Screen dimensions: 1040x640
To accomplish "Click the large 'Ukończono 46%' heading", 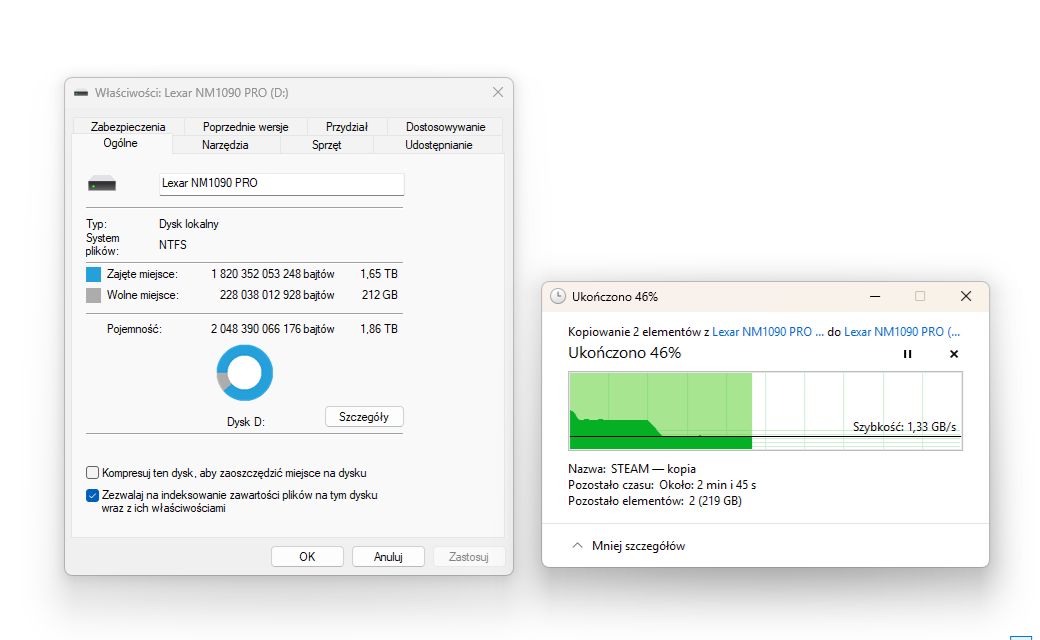I will pyautogui.click(x=624, y=353).
